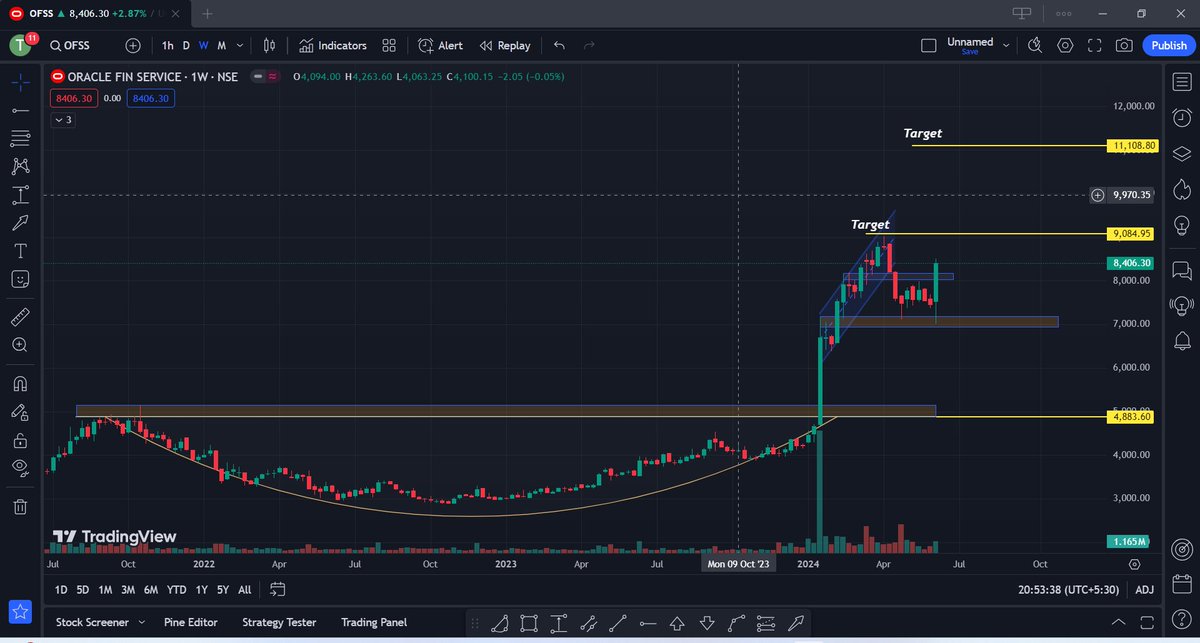The height and width of the screenshot is (643, 1200).
Task: Open the emoji icons tool
Action: click(20, 279)
